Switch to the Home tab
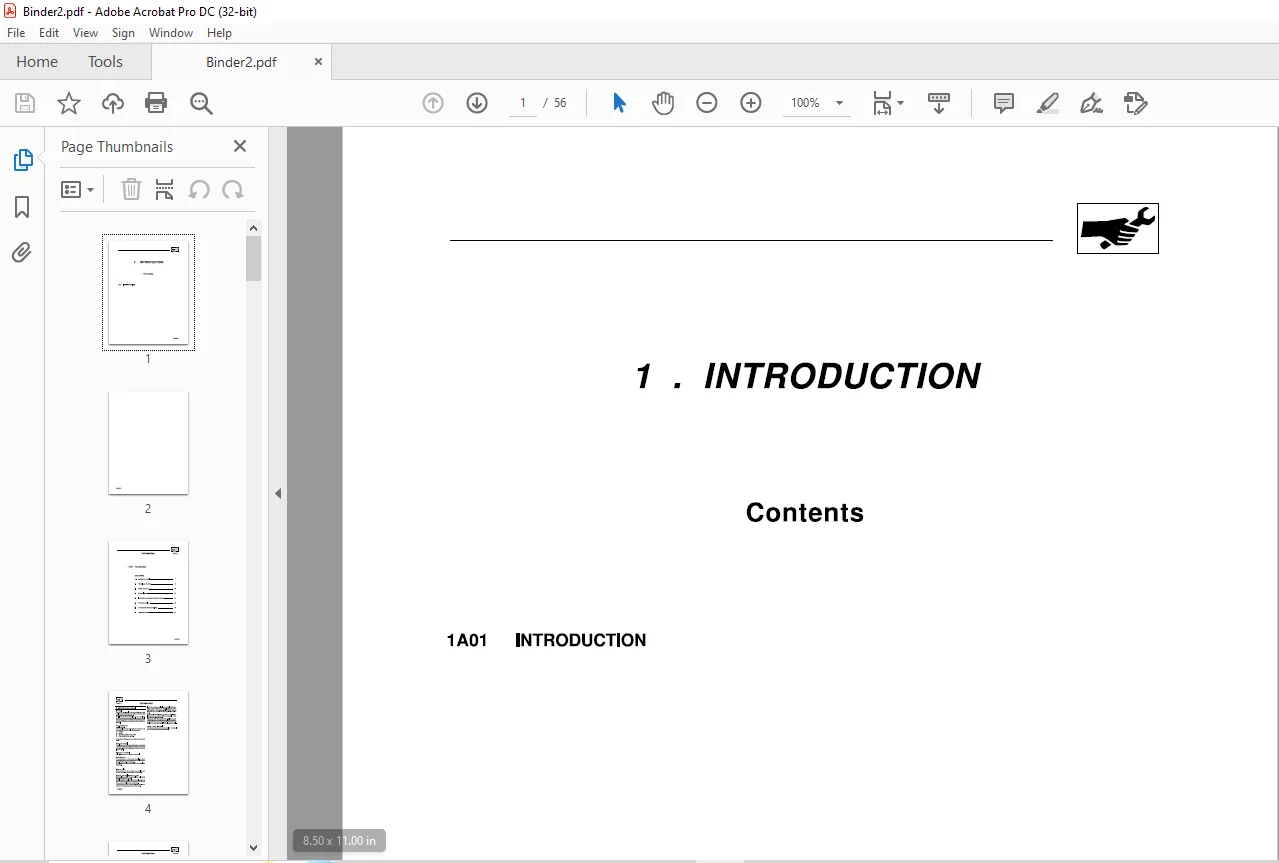Image resolution: width=1279 pixels, height=863 pixels. 37,62
